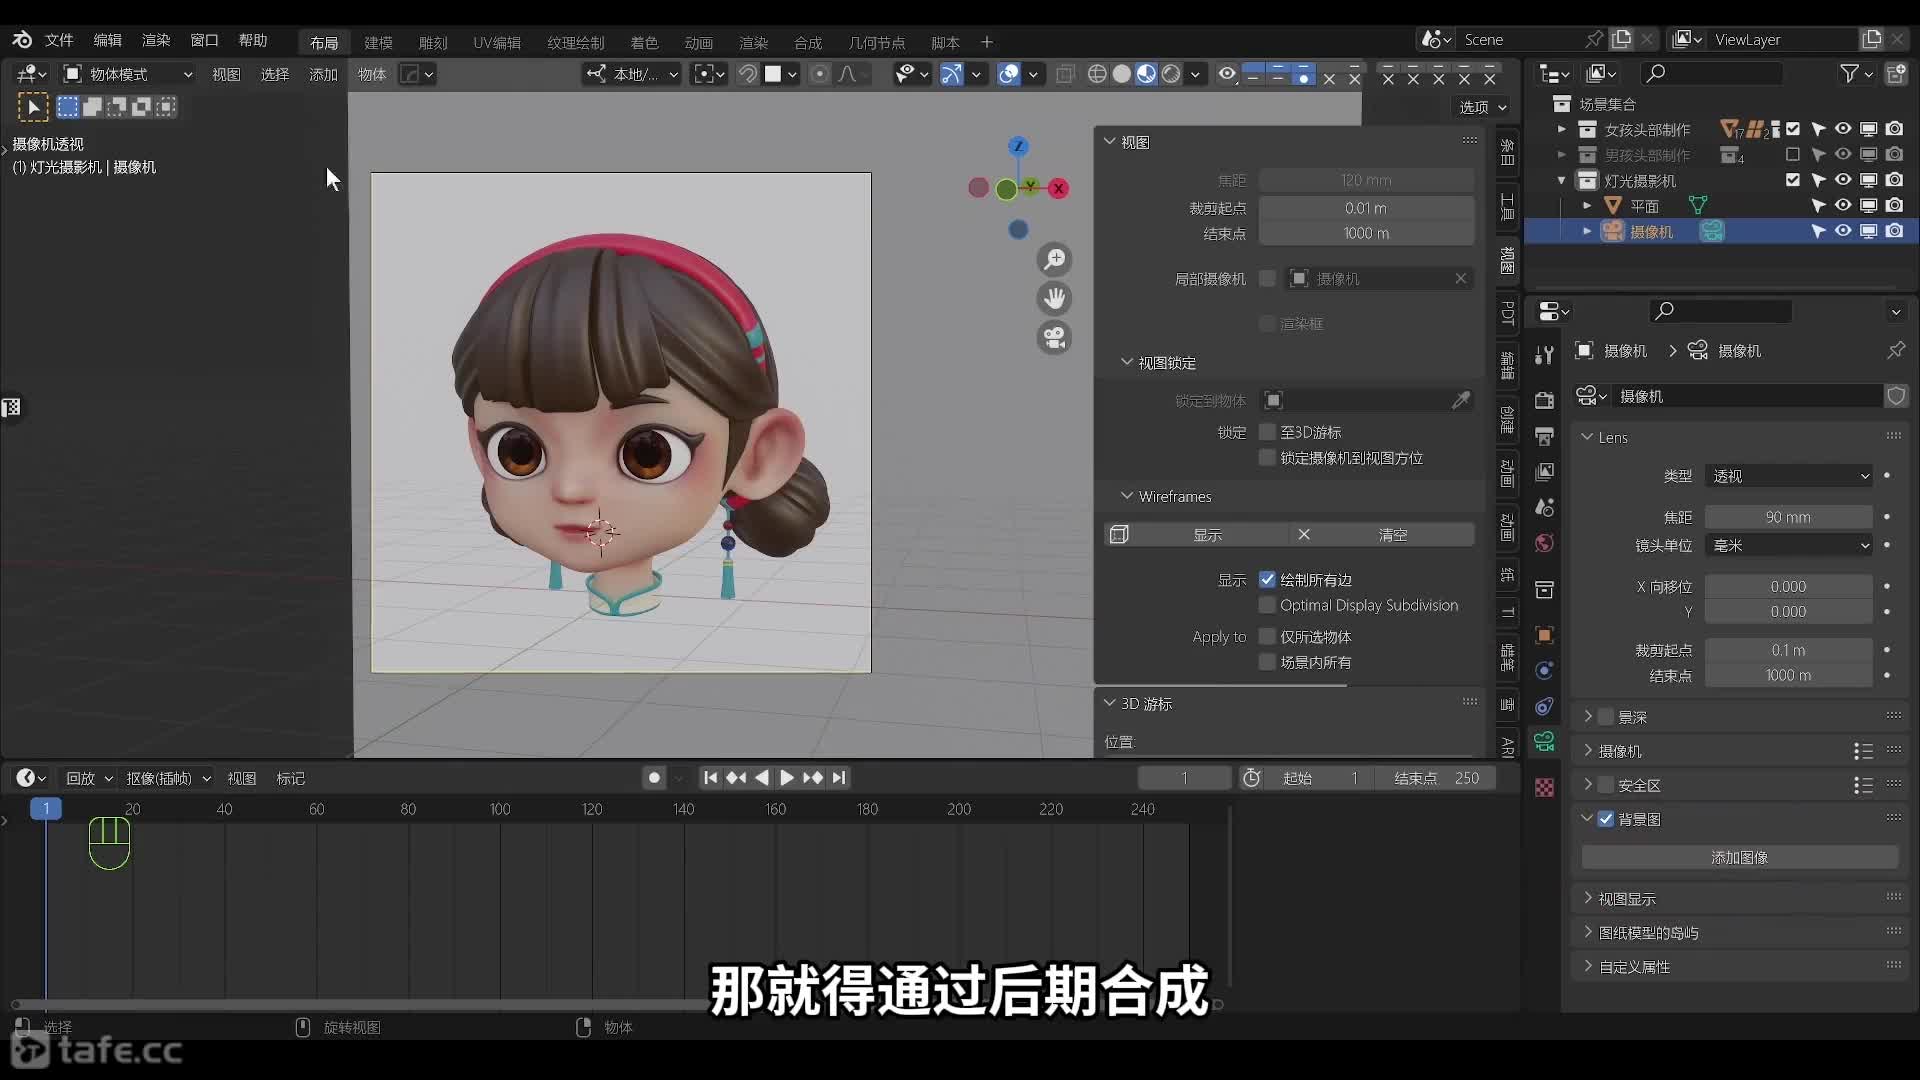Open Render properties tab

click(x=1544, y=400)
